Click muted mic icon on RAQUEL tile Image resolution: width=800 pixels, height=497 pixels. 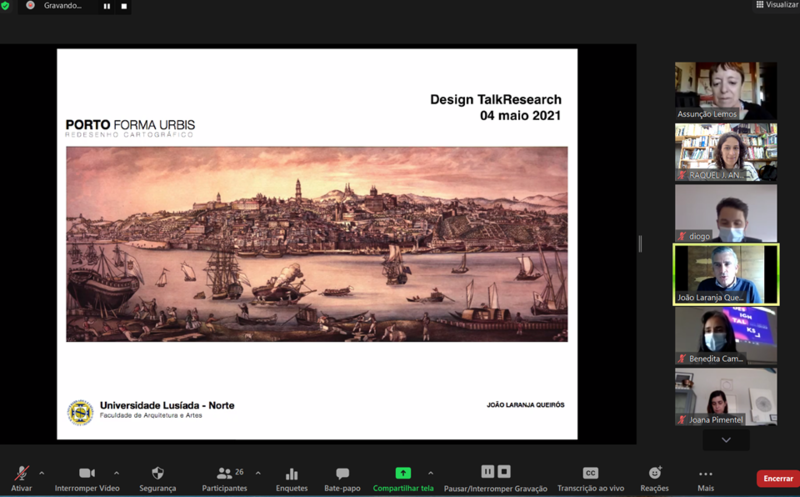pyautogui.click(x=682, y=175)
